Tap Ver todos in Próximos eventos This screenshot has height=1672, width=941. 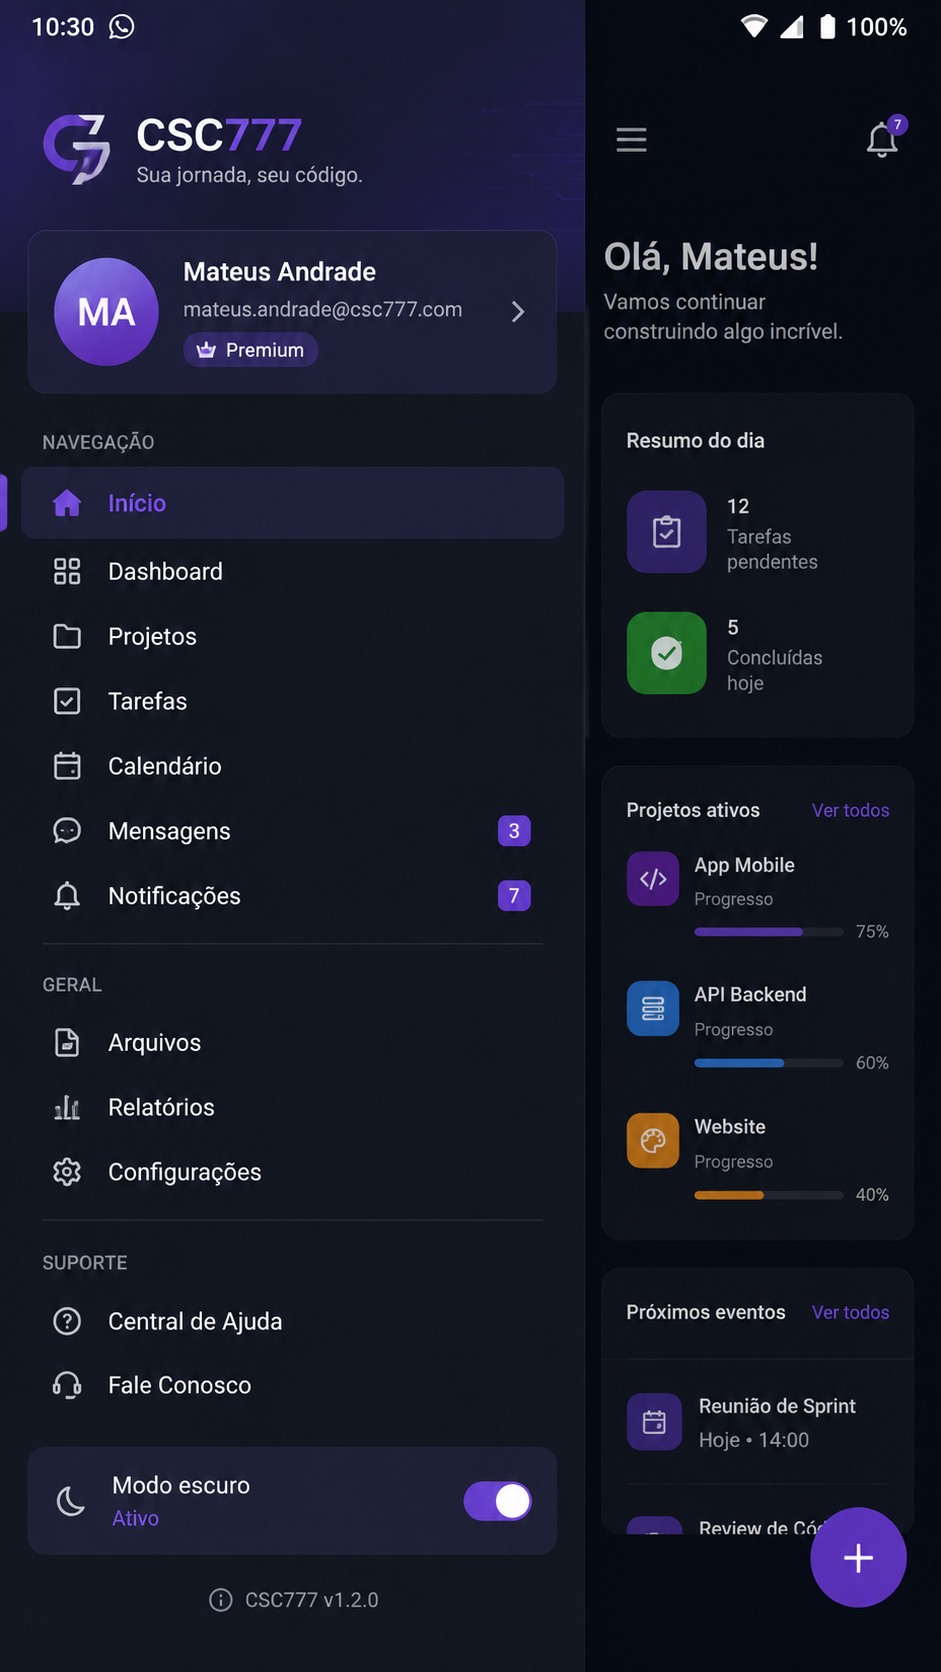coord(850,1312)
